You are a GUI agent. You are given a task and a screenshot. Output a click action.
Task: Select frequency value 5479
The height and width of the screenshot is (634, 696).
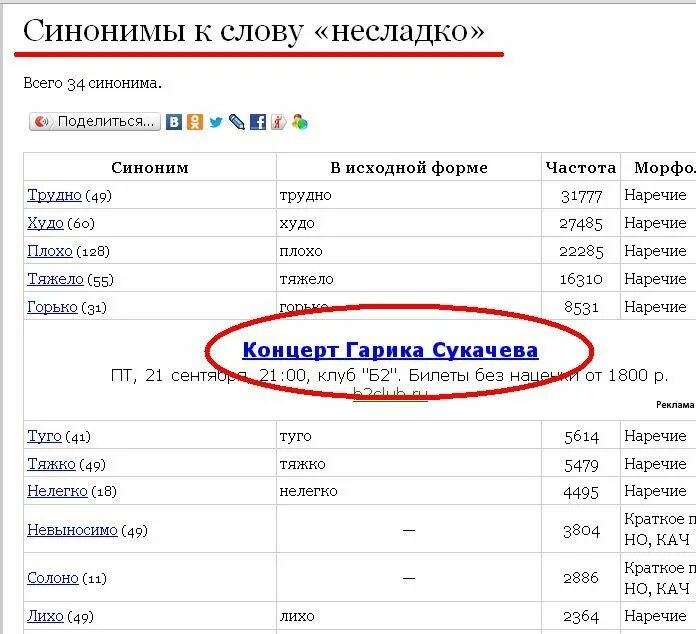[x=581, y=465]
